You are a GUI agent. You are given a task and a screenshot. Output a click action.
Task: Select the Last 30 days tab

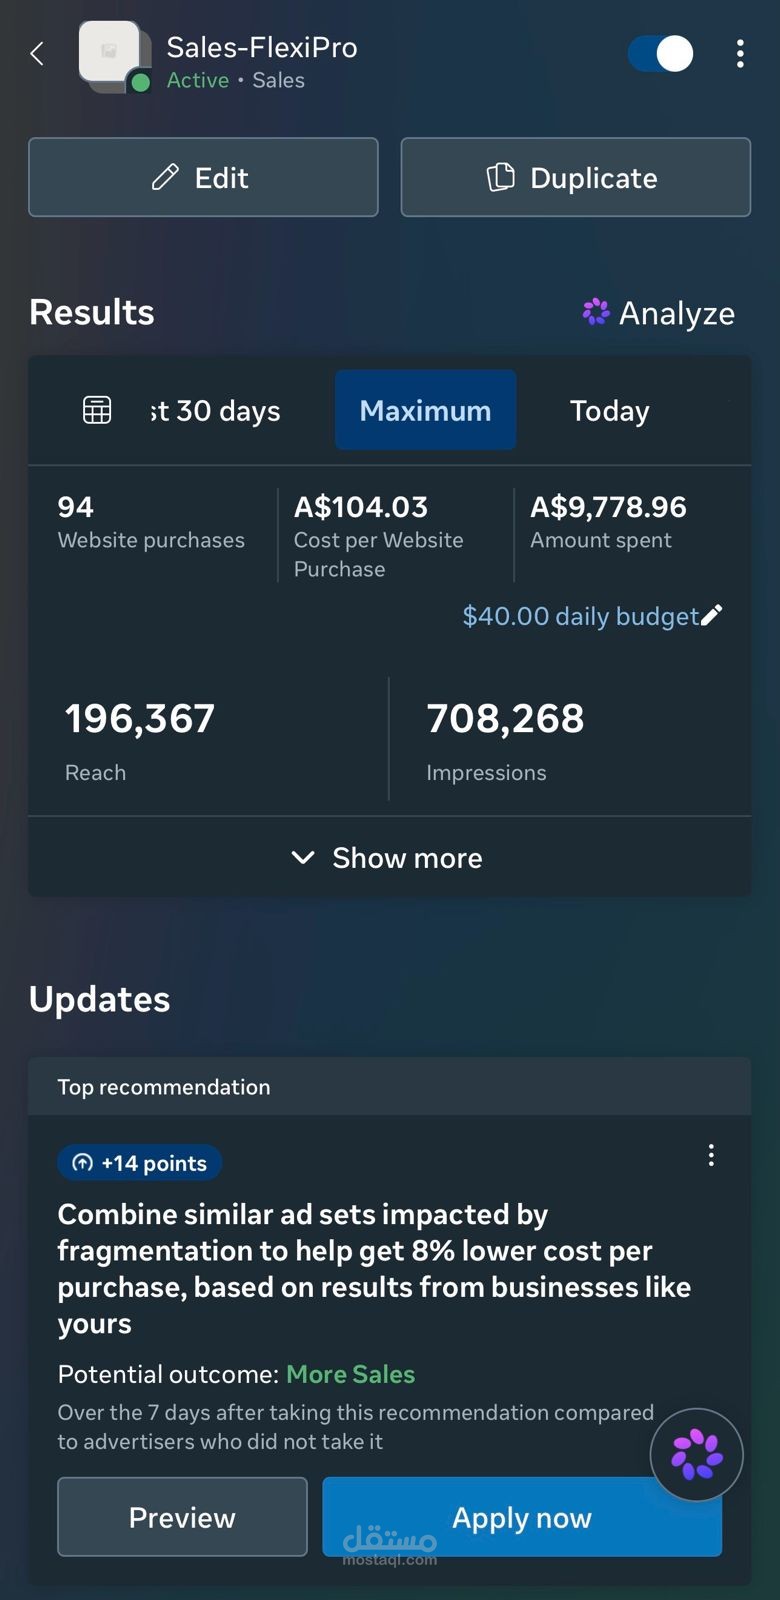pyautogui.click(x=216, y=411)
